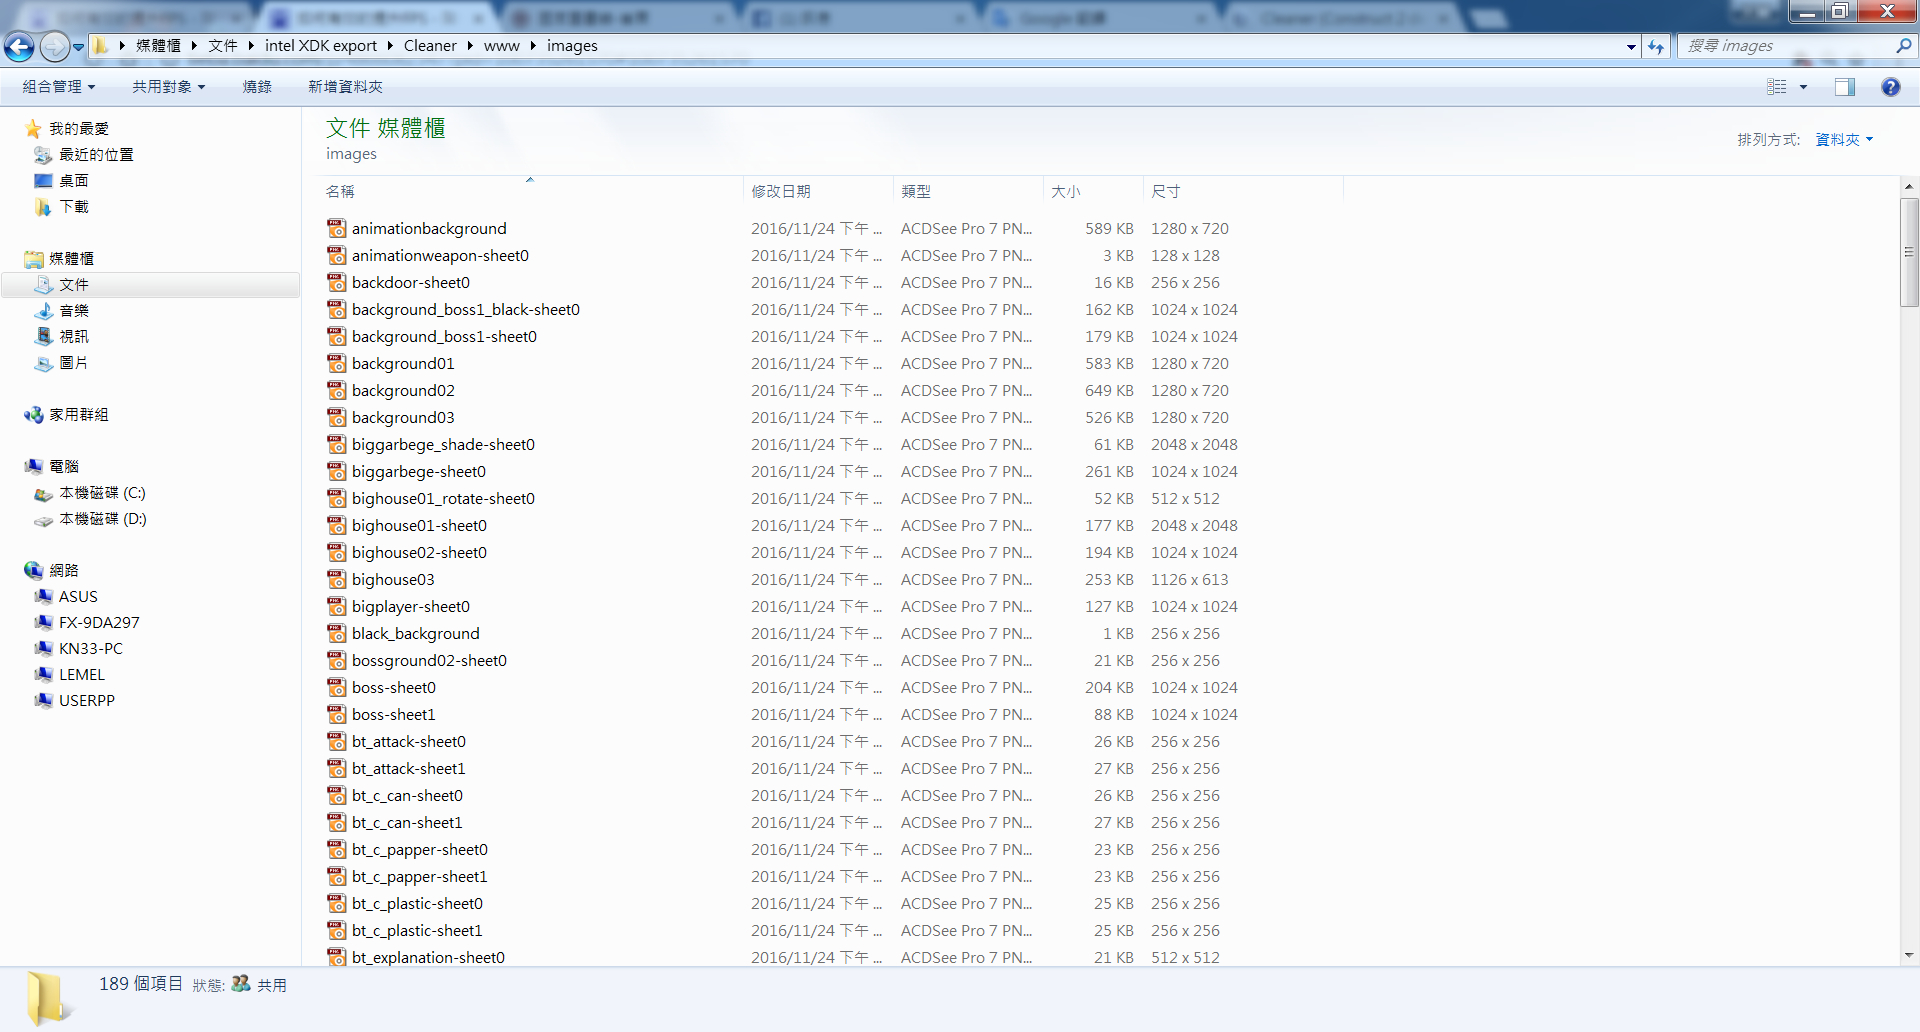The width and height of the screenshot is (1920, 1032).
Task: Click the scrollbar down arrow
Action: click(x=1909, y=955)
